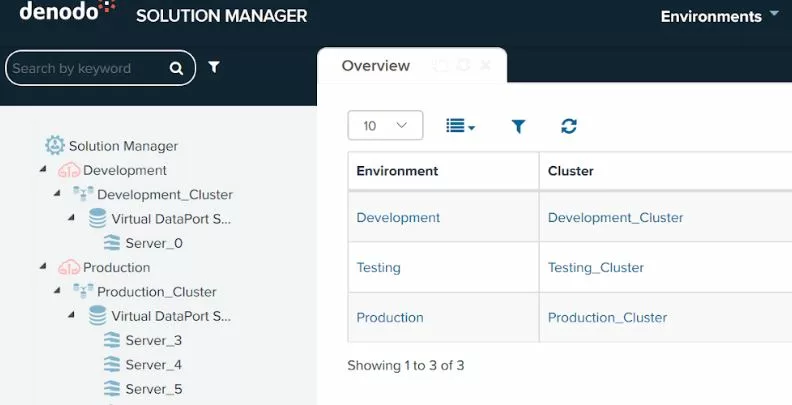Collapse Virtual DataPort under Development_Cluster
The height and width of the screenshot is (405, 792).
point(72,218)
